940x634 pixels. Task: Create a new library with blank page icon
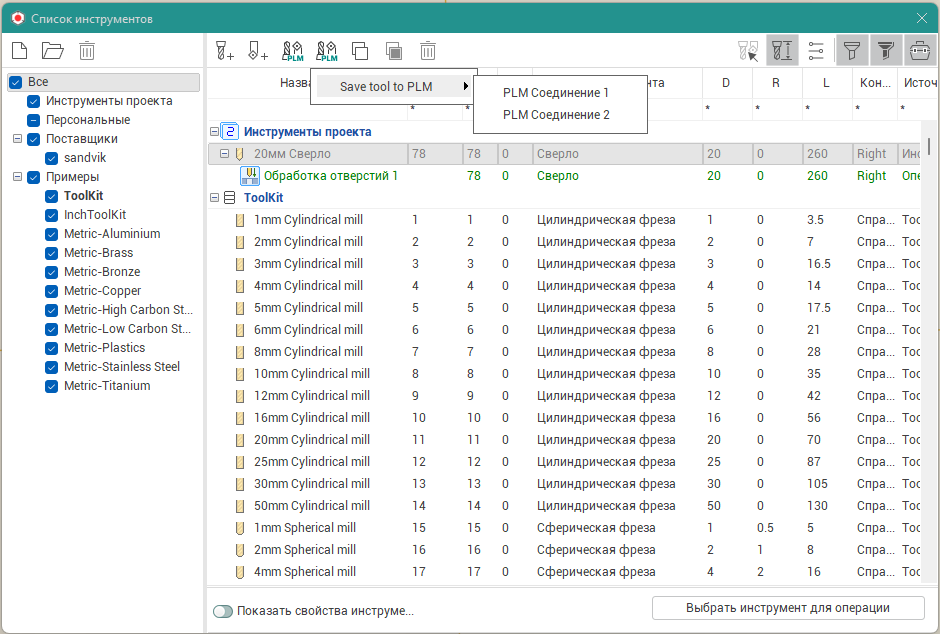(19, 50)
